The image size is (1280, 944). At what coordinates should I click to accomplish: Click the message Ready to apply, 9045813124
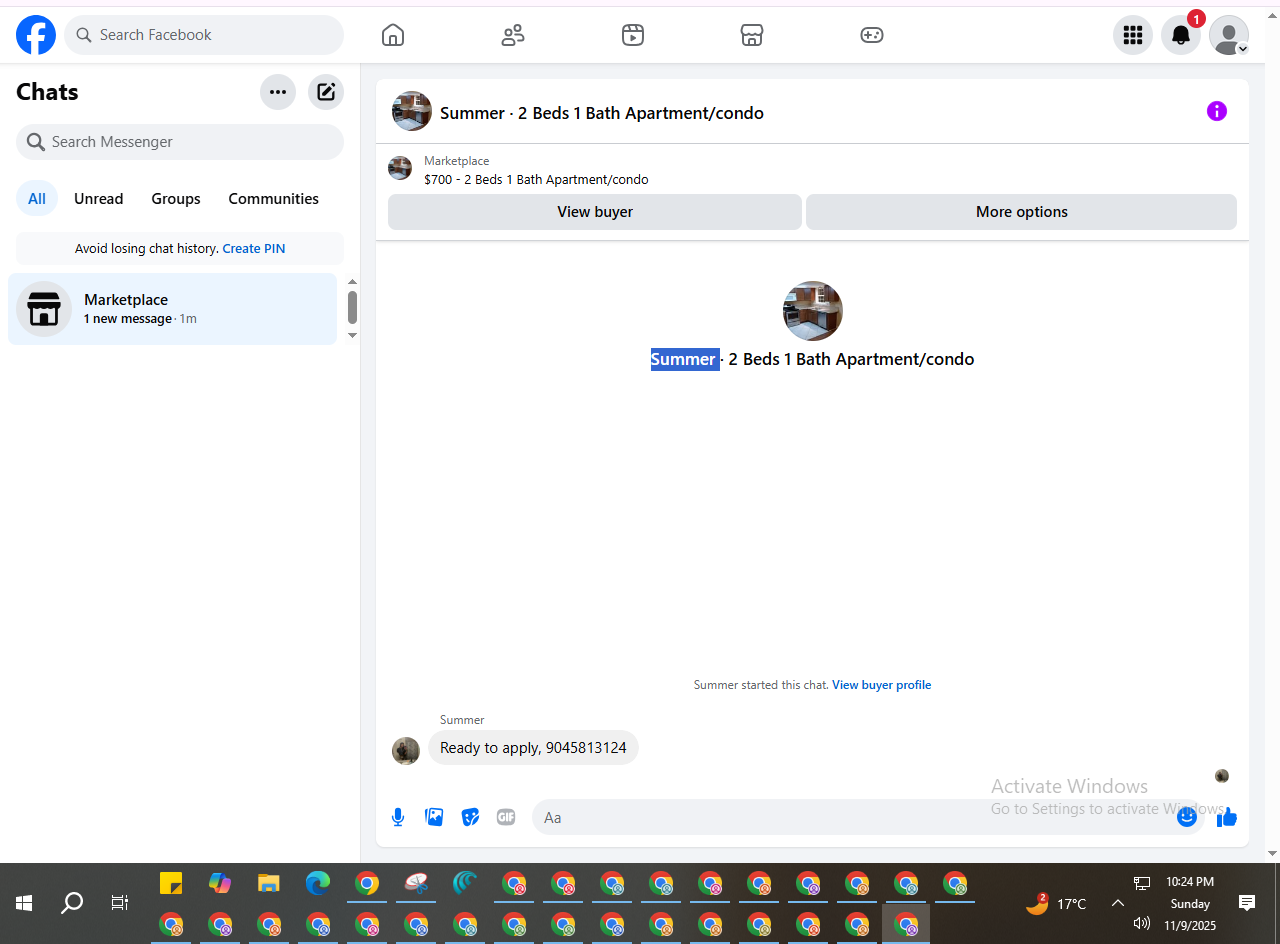tap(533, 748)
